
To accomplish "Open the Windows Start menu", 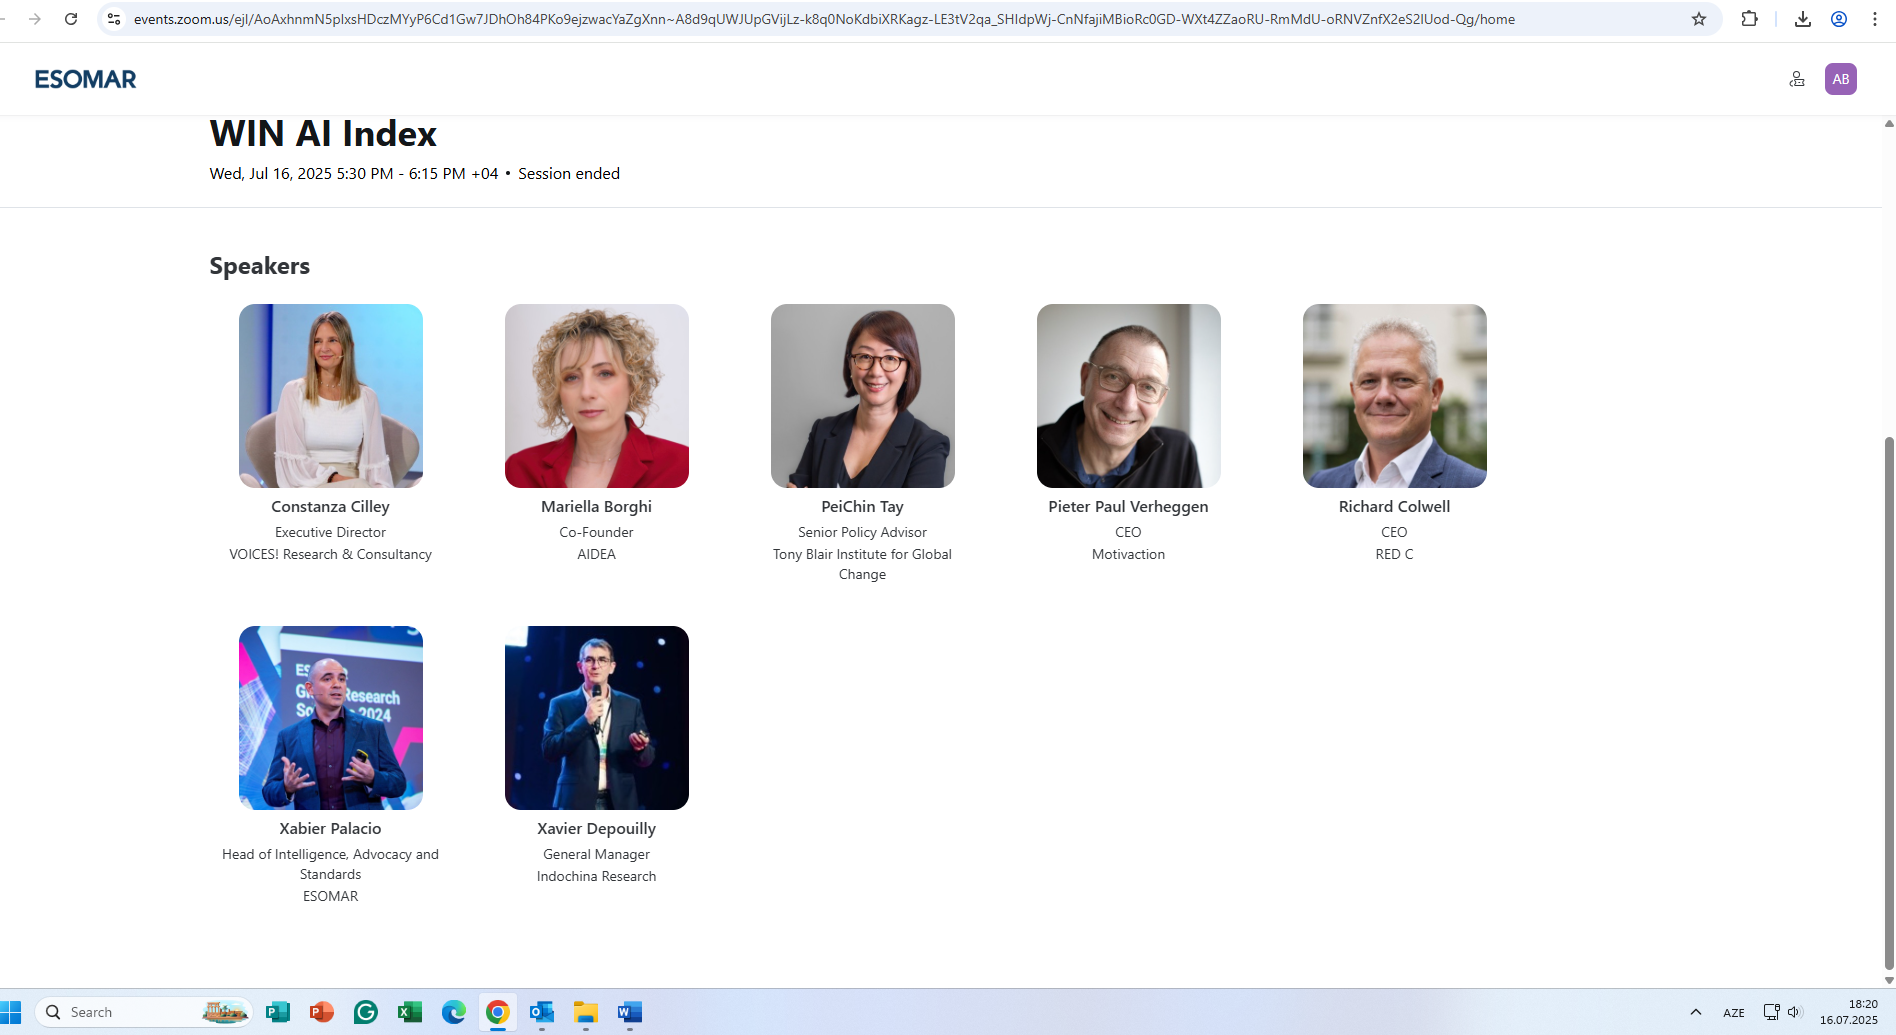I will click(x=11, y=1012).
